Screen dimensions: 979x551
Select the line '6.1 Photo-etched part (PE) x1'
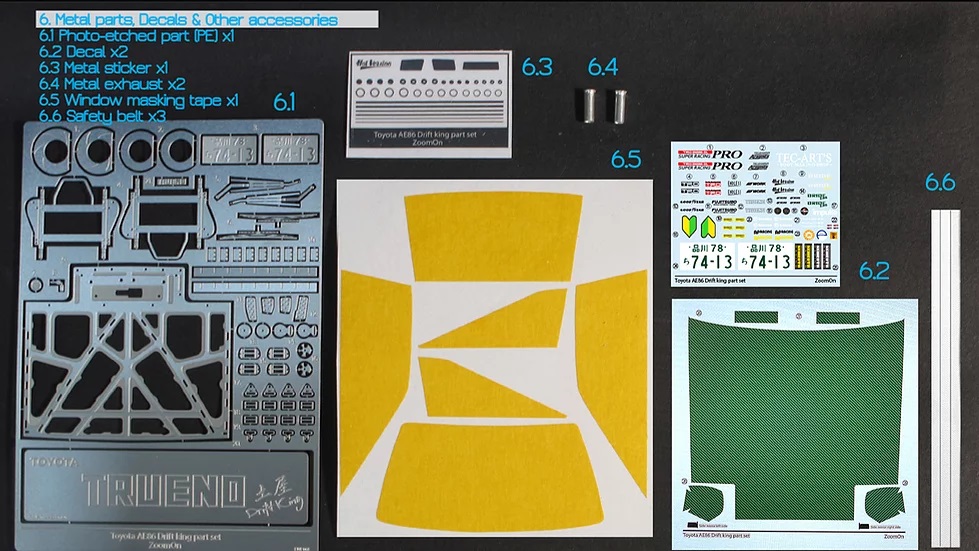click(137, 36)
